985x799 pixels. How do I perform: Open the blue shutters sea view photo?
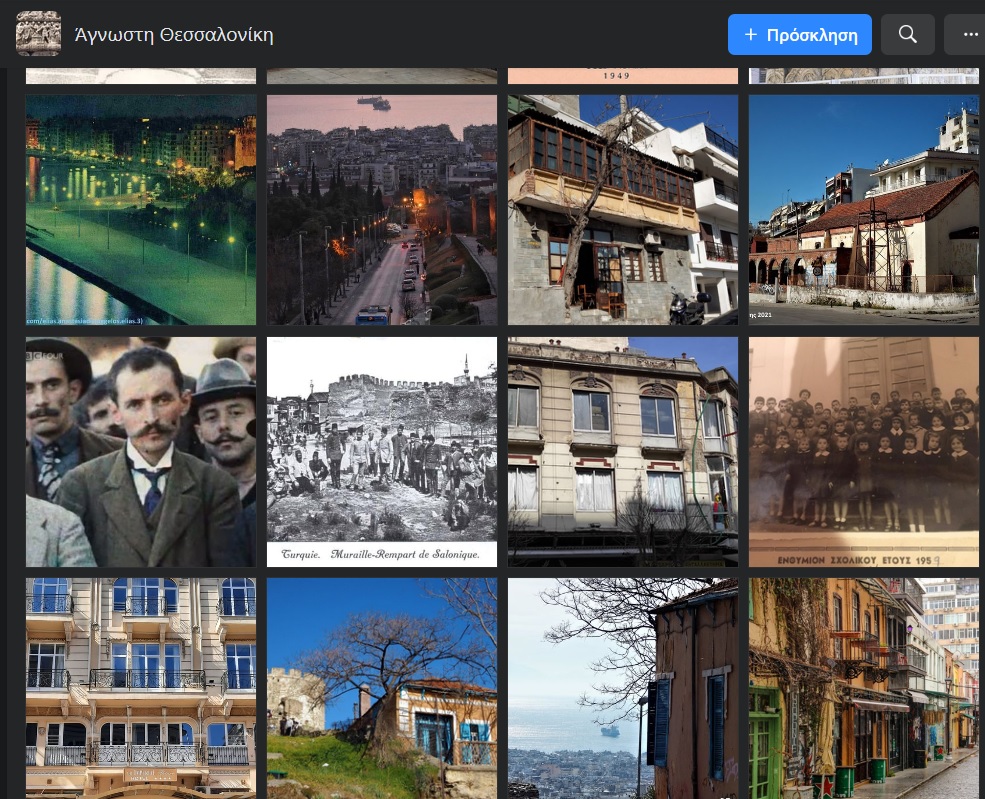pyautogui.click(x=623, y=688)
